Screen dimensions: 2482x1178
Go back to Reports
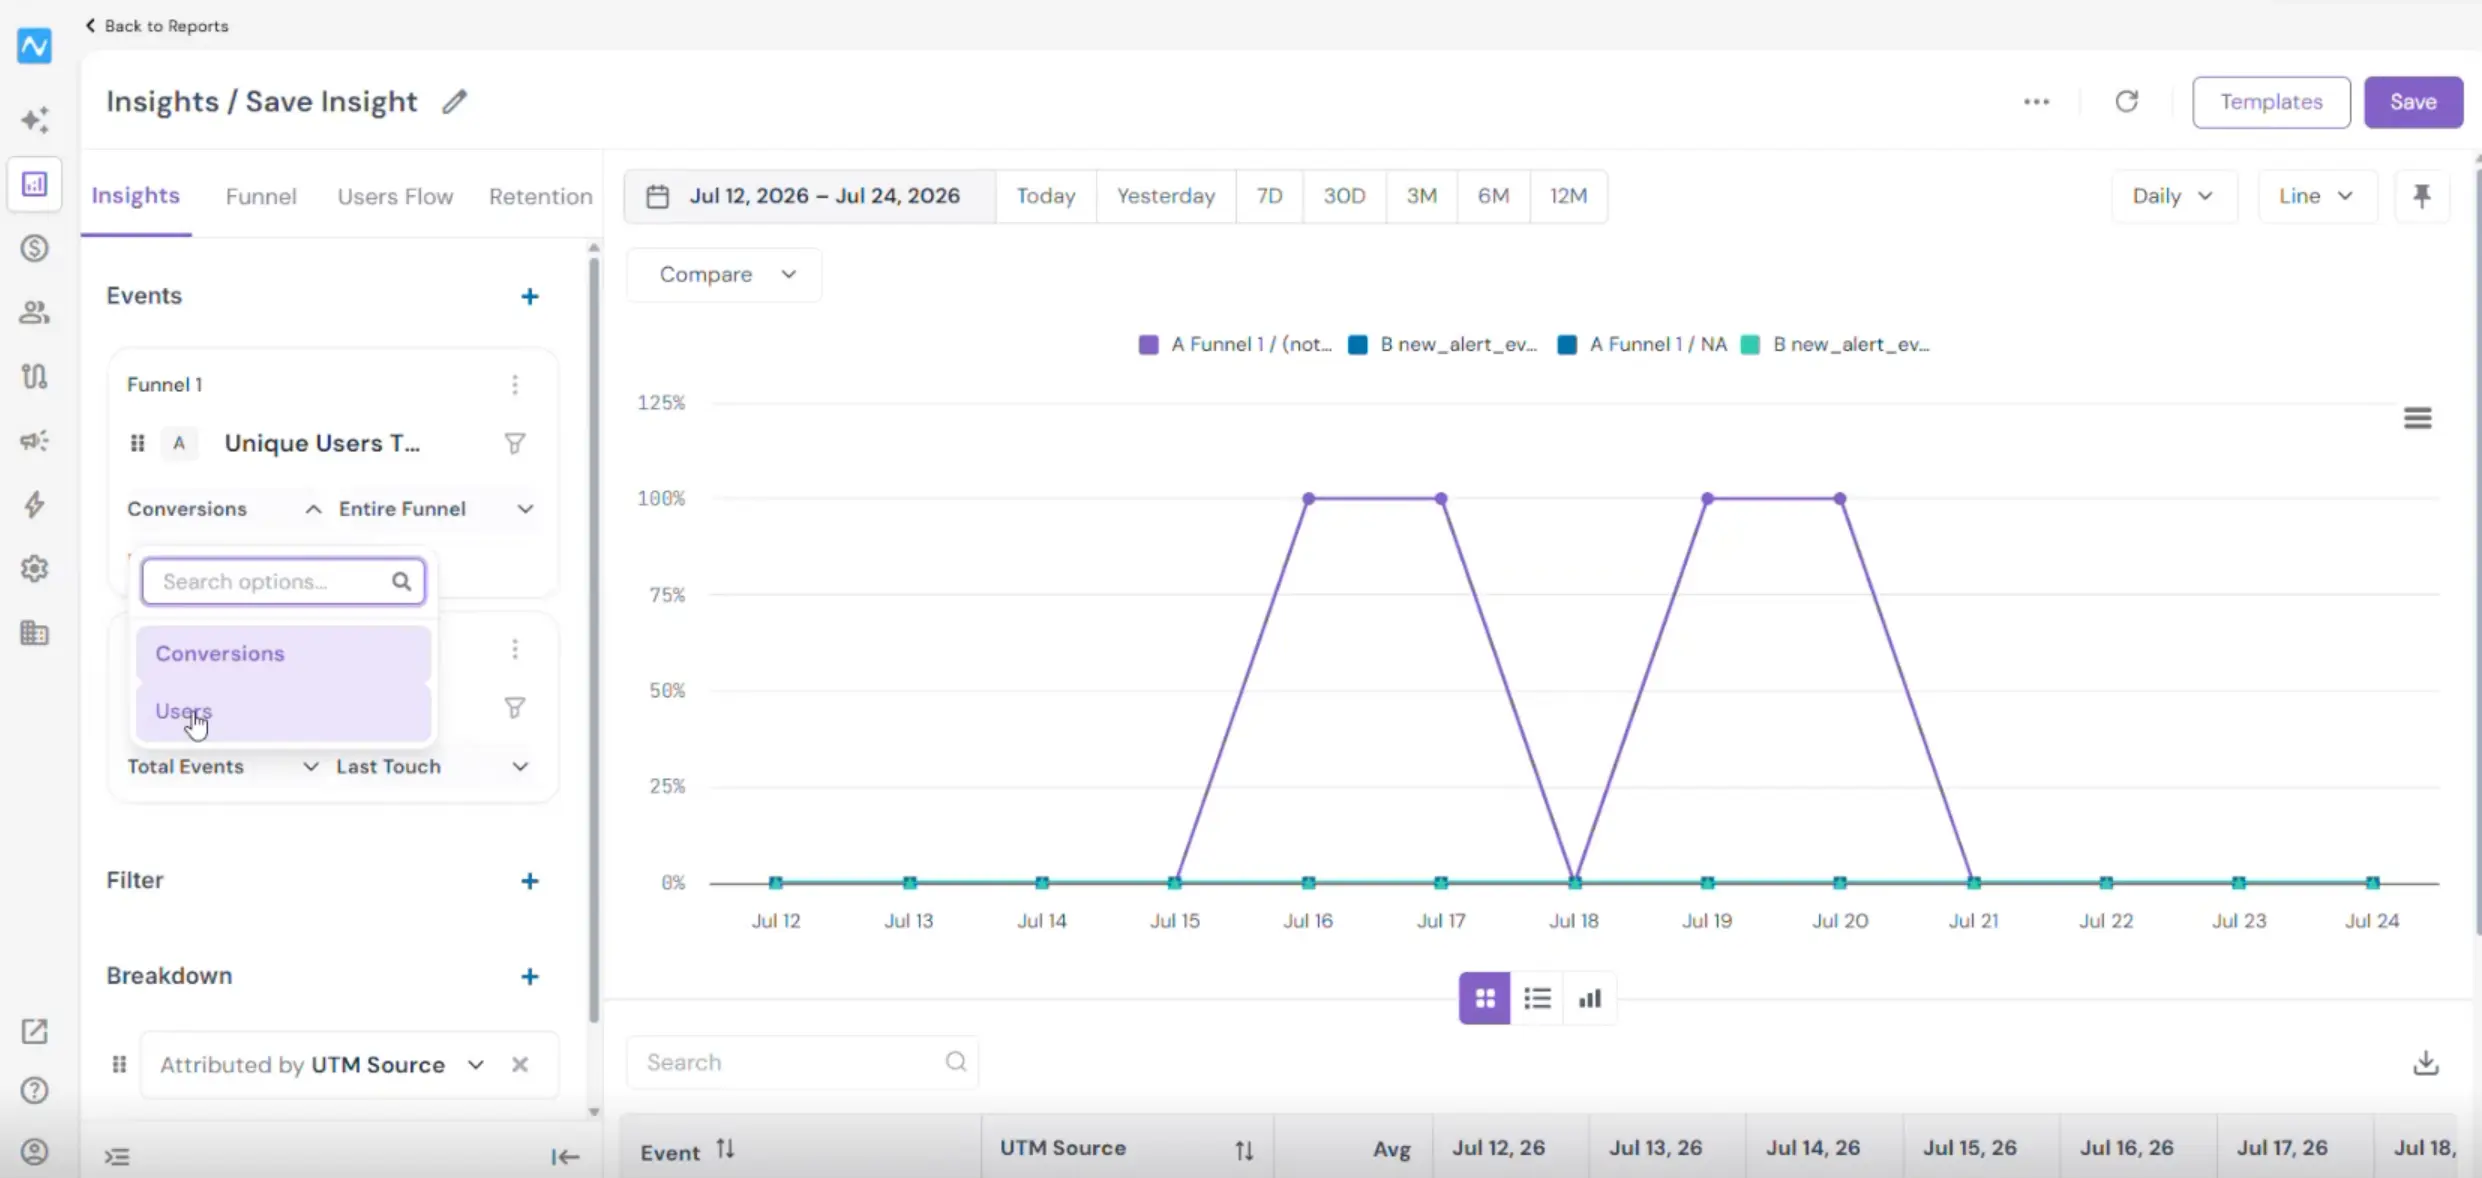pos(157,26)
